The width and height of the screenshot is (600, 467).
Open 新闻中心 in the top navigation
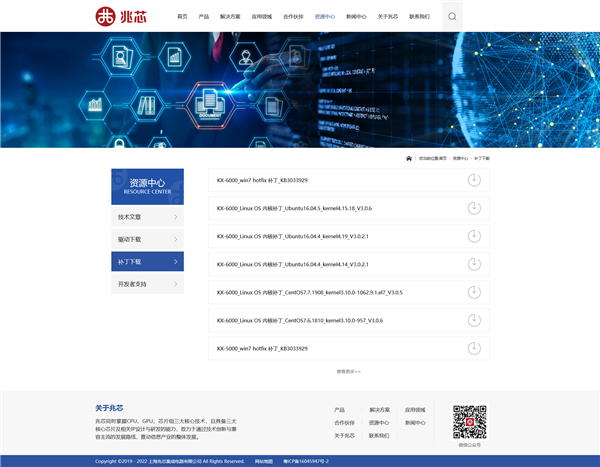(x=356, y=16)
